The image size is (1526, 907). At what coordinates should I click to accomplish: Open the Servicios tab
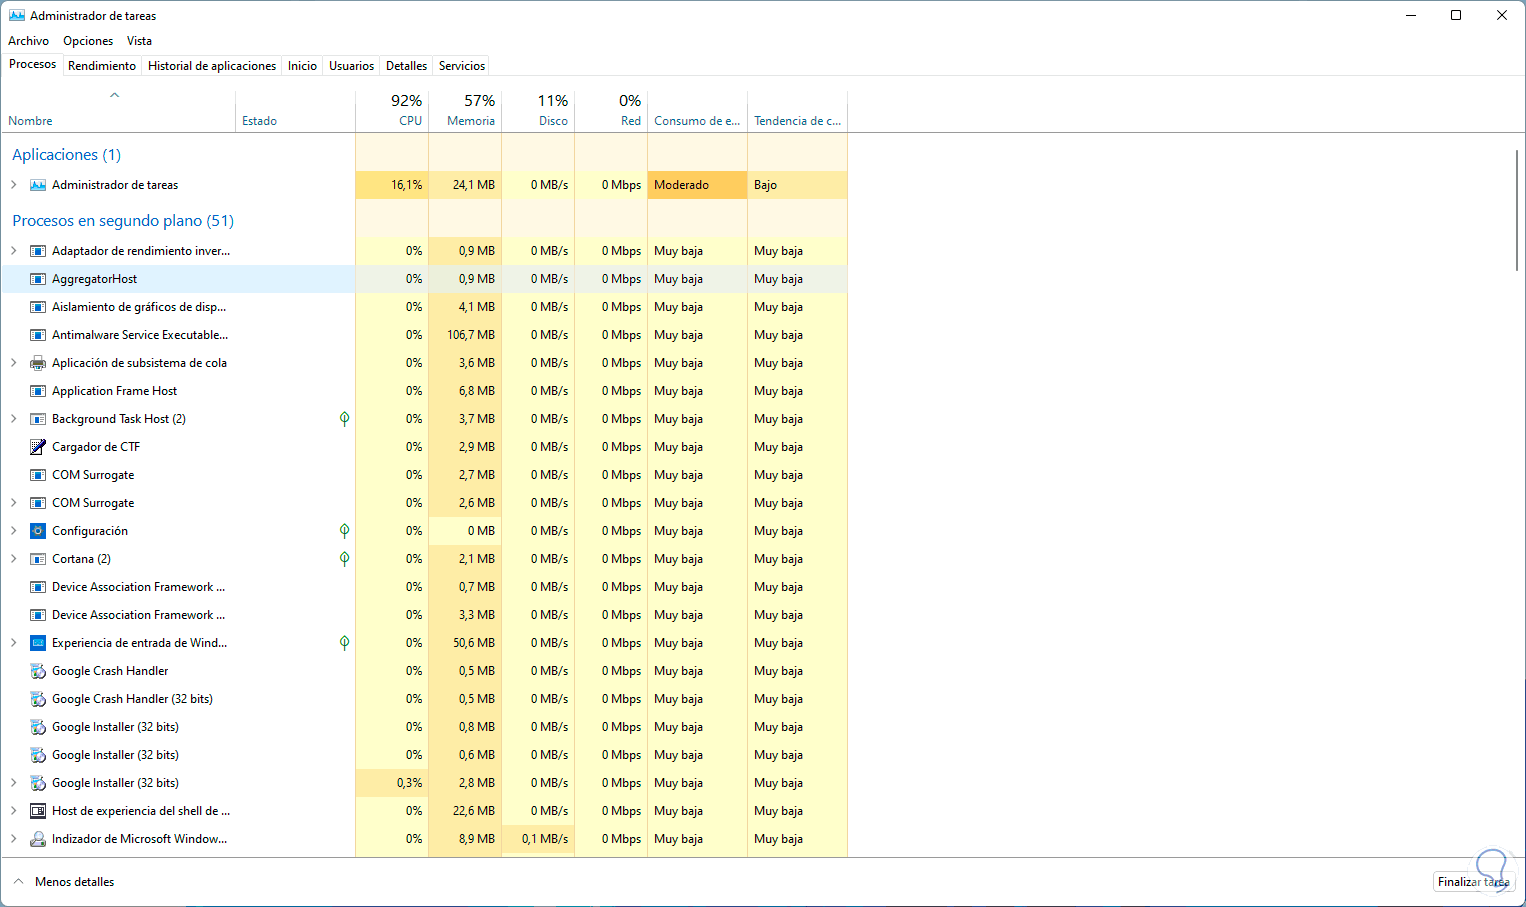[x=462, y=66]
